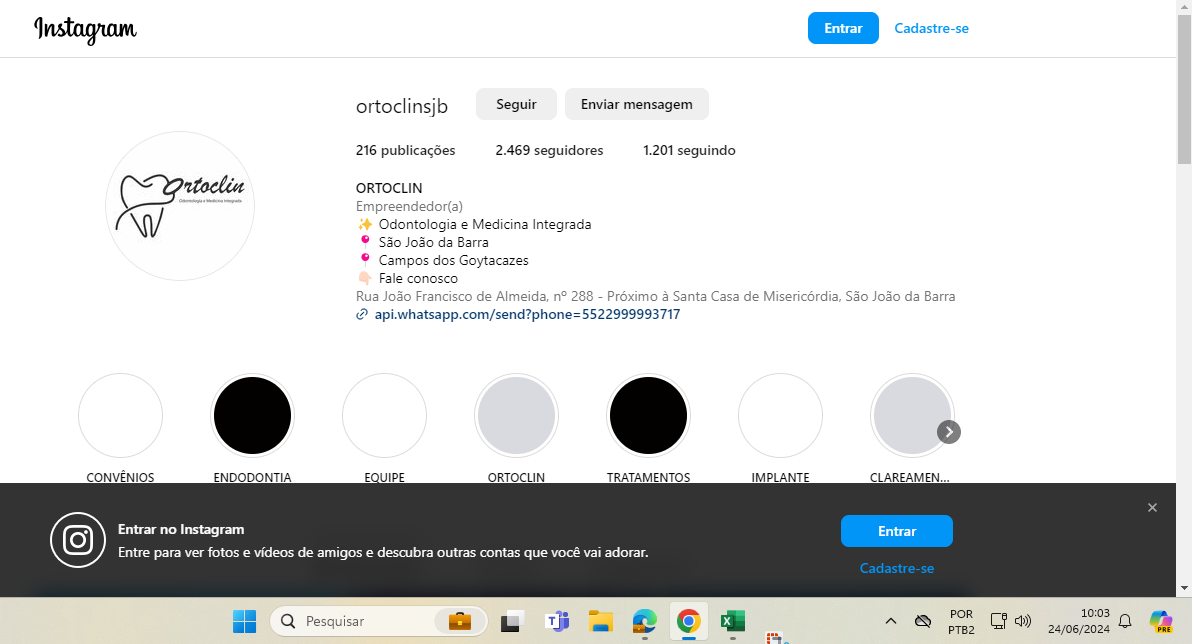Open File Explorer from the taskbar

pyautogui.click(x=601, y=621)
